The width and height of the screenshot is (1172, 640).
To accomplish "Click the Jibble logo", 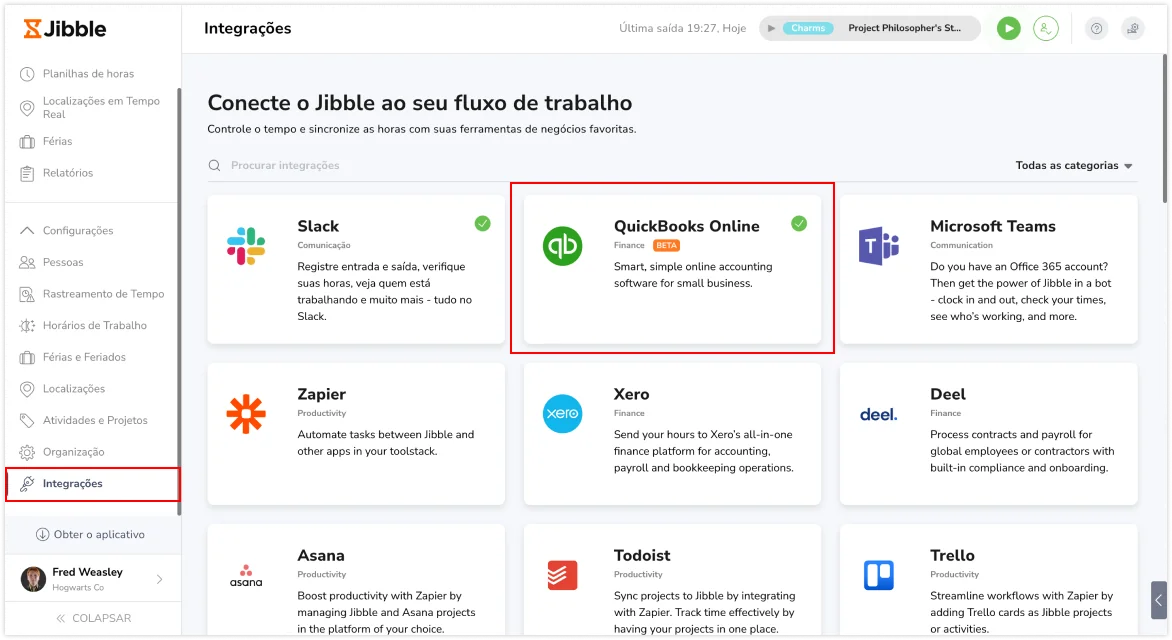I will [x=65, y=28].
